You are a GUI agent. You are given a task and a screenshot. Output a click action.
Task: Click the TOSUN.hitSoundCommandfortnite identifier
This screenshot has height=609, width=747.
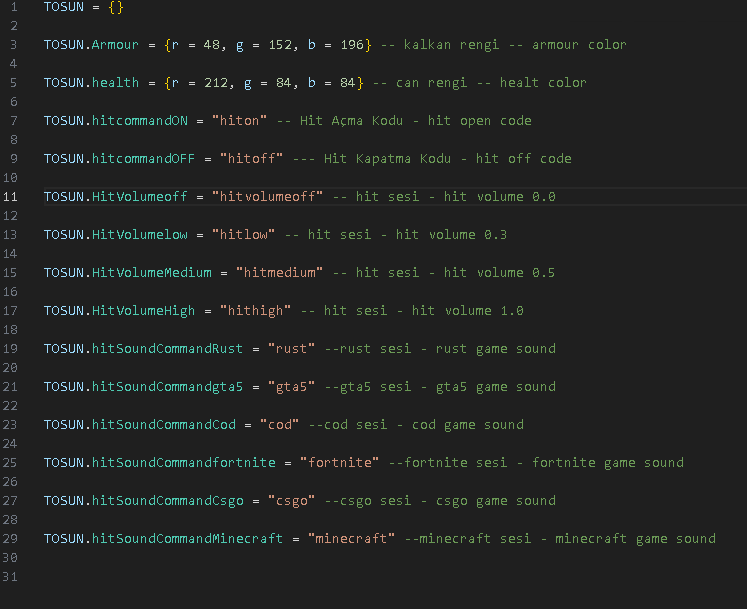[159, 463]
